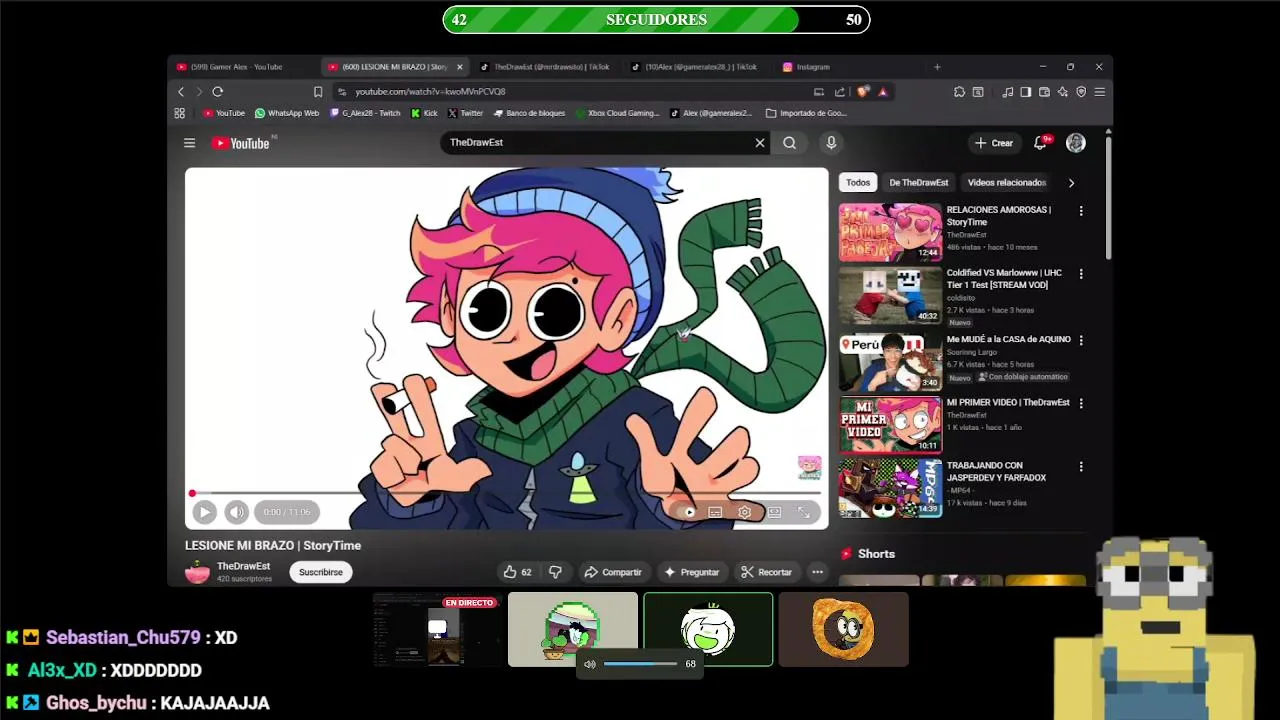Open the Kick bookmark
The height and width of the screenshot is (720, 1280).
tap(424, 113)
